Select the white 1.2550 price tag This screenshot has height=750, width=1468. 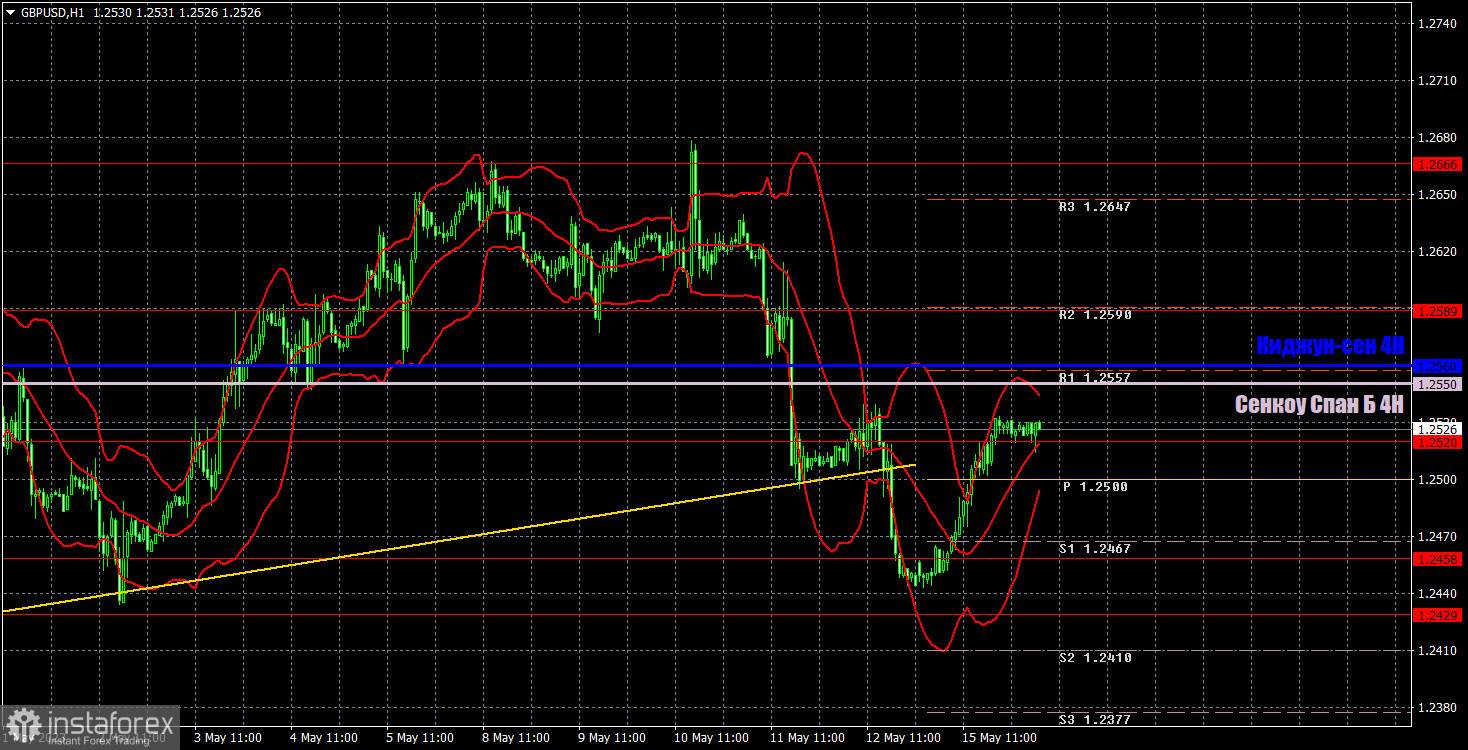coord(1437,384)
